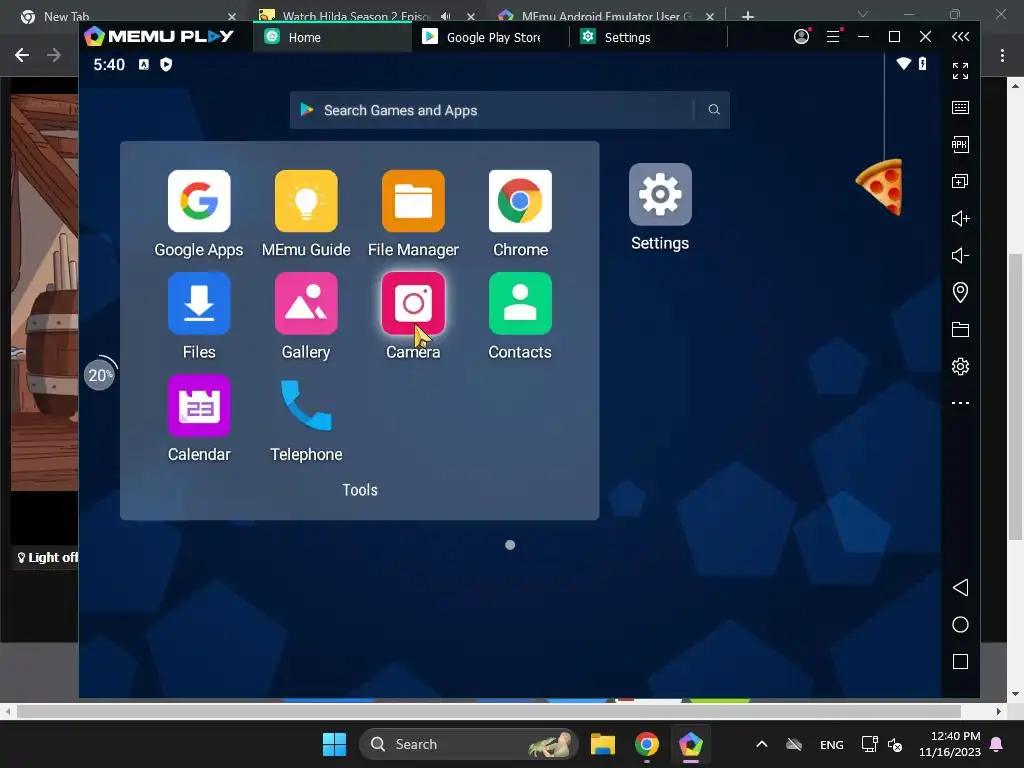Open the browser three-dot menu
1024x768 pixels.
tap(1002, 56)
